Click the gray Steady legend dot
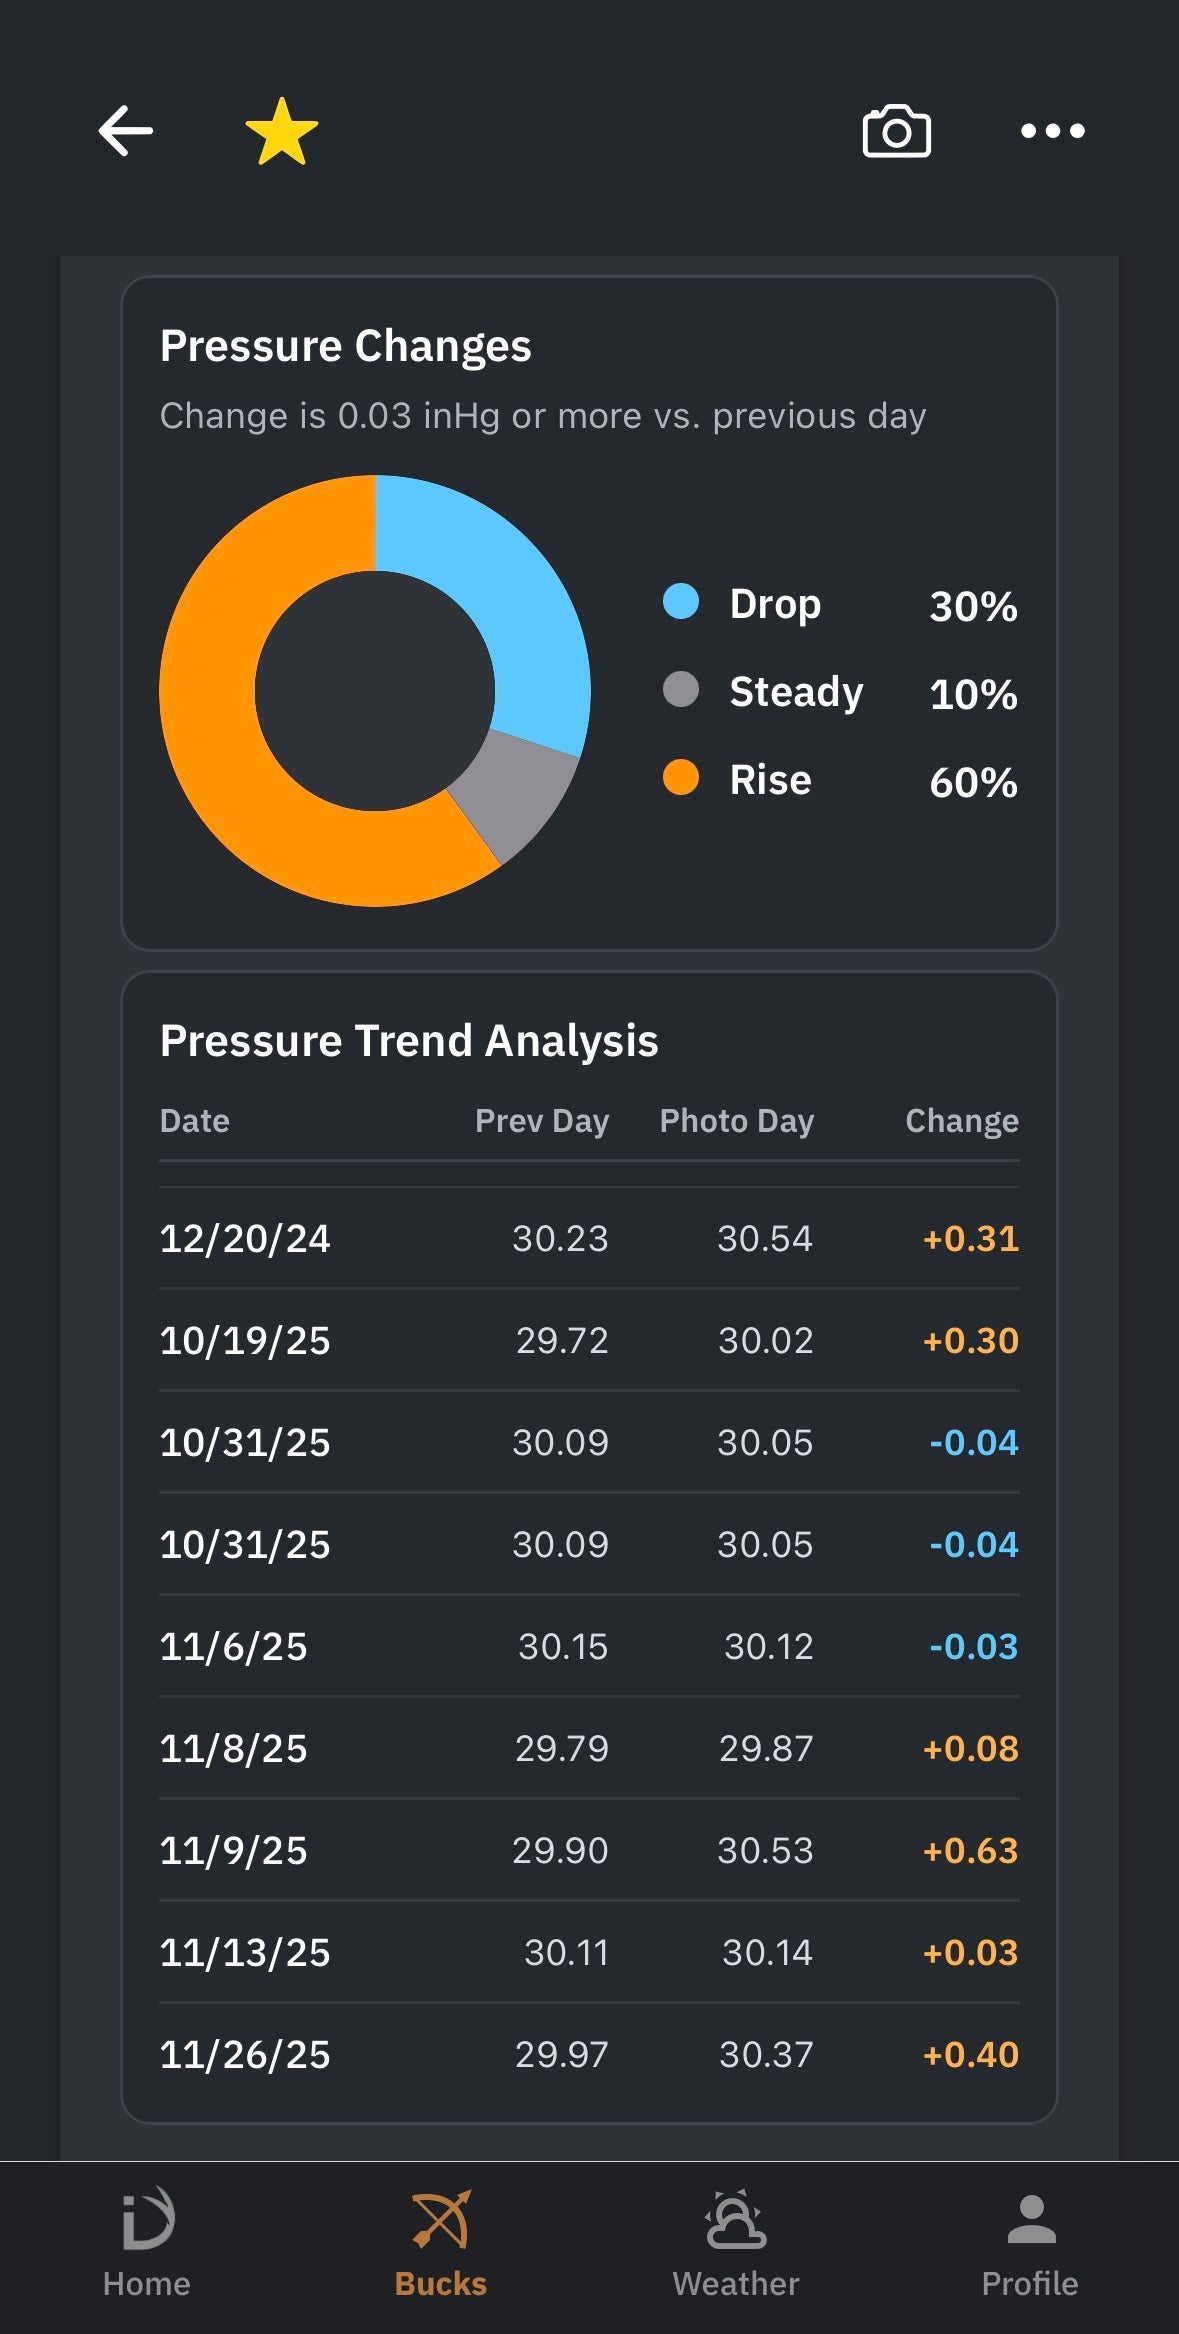This screenshot has height=2334, width=1179. coord(681,689)
